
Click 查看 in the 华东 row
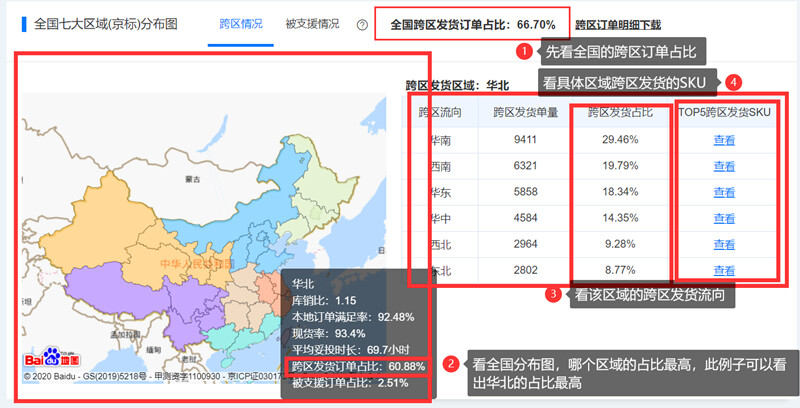(724, 192)
